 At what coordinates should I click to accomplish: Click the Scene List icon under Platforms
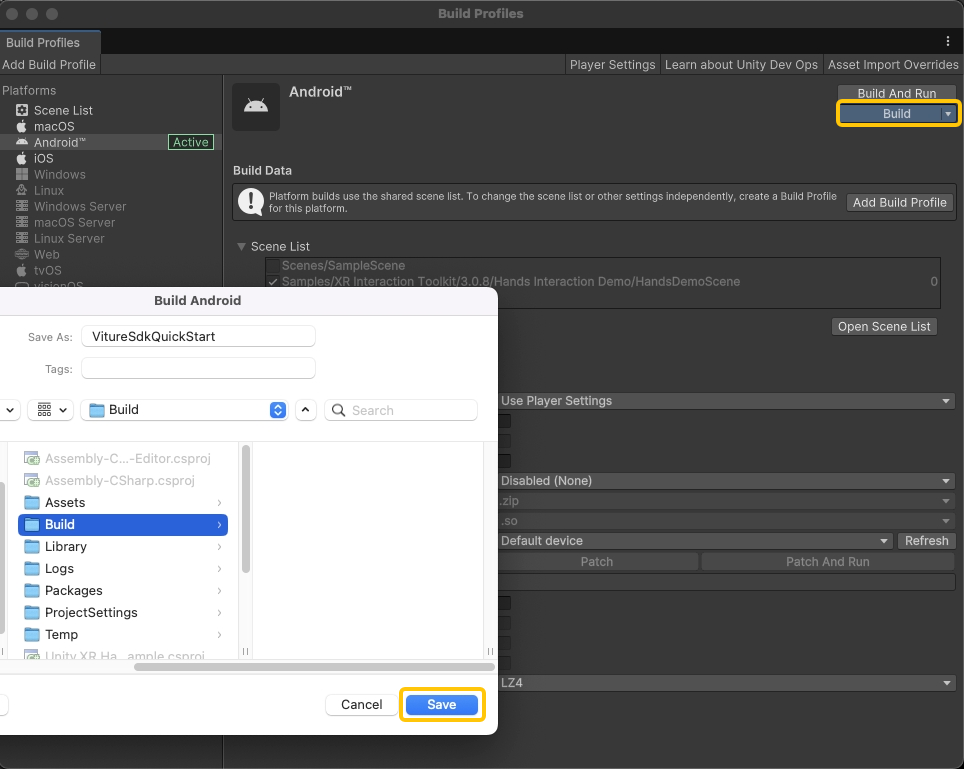point(22,111)
